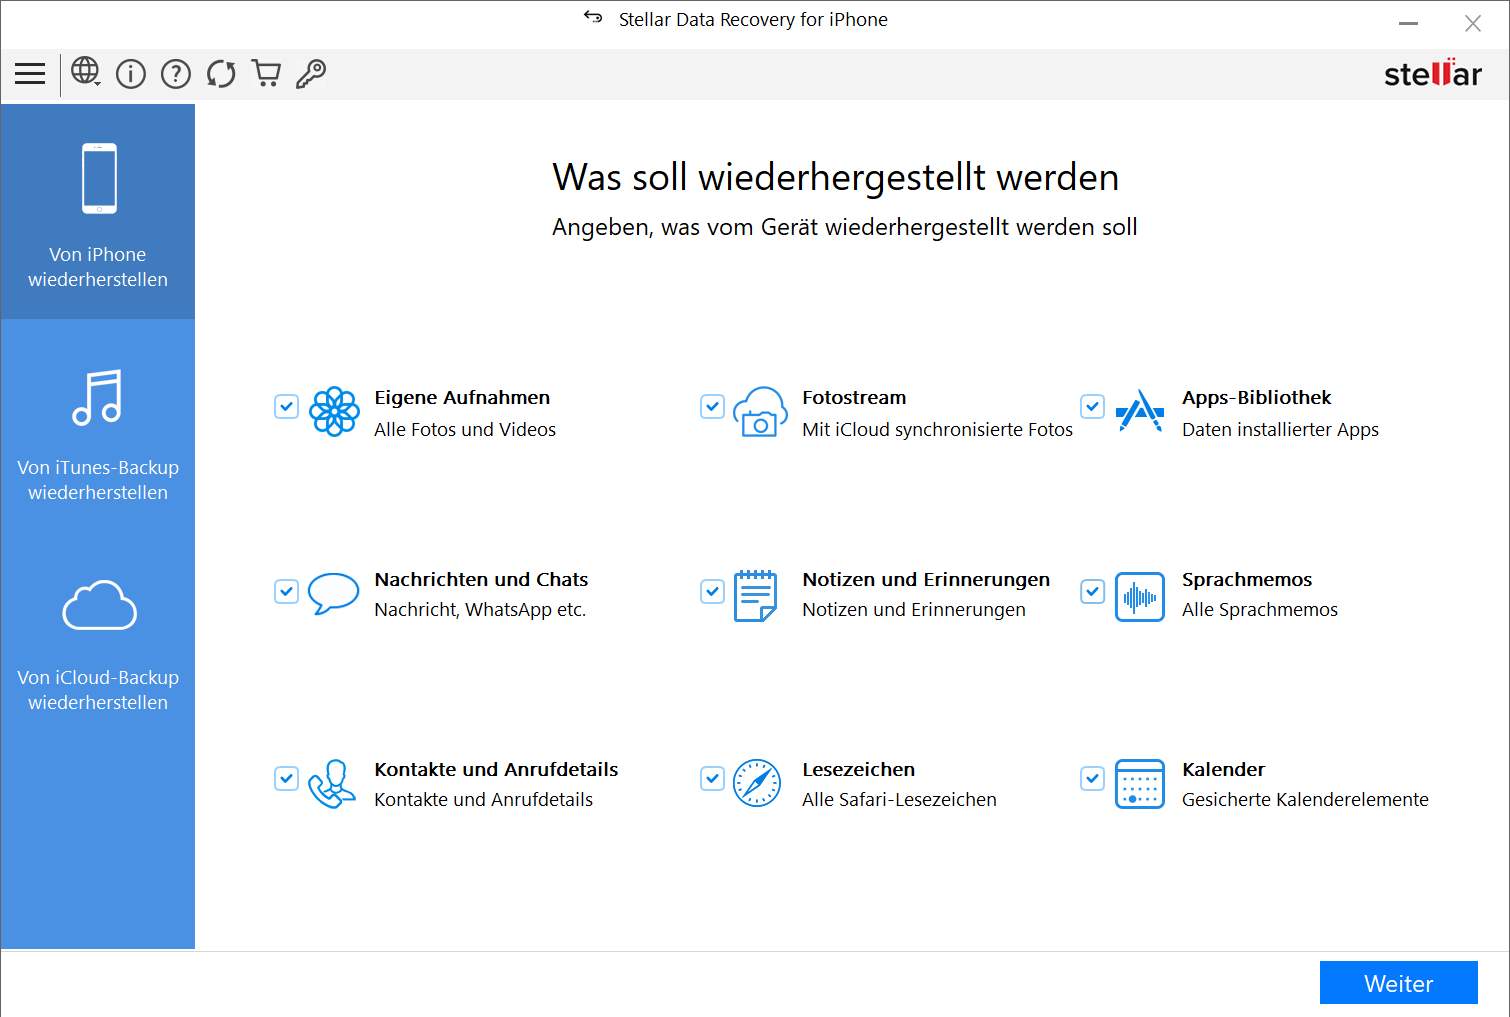The width and height of the screenshot is (1510, 1017).
Task: Click the Lesezeichen Safari compass icon
Action: coord(757,783)
